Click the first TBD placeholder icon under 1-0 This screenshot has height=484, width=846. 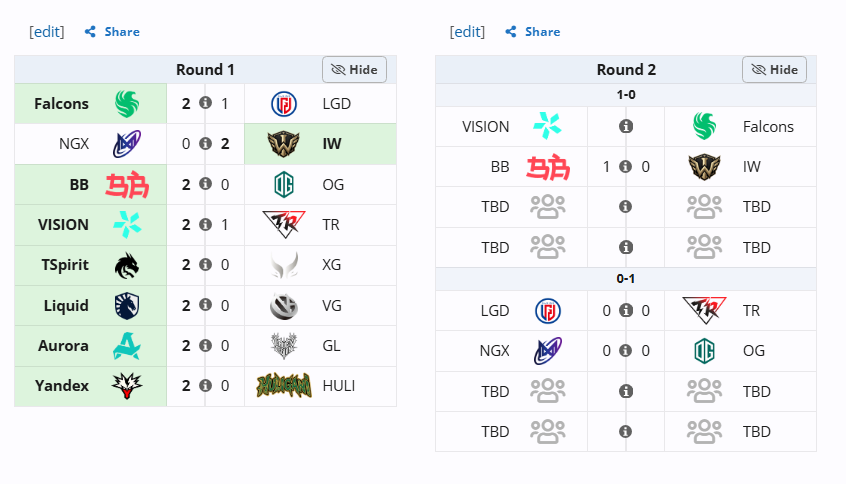548,207
